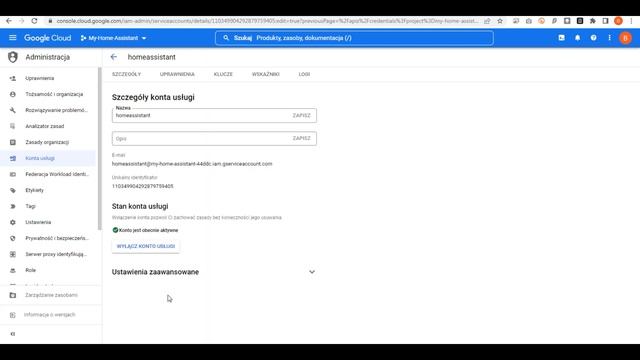Open the My Home Assistant project selector

(x=113, y=38)
